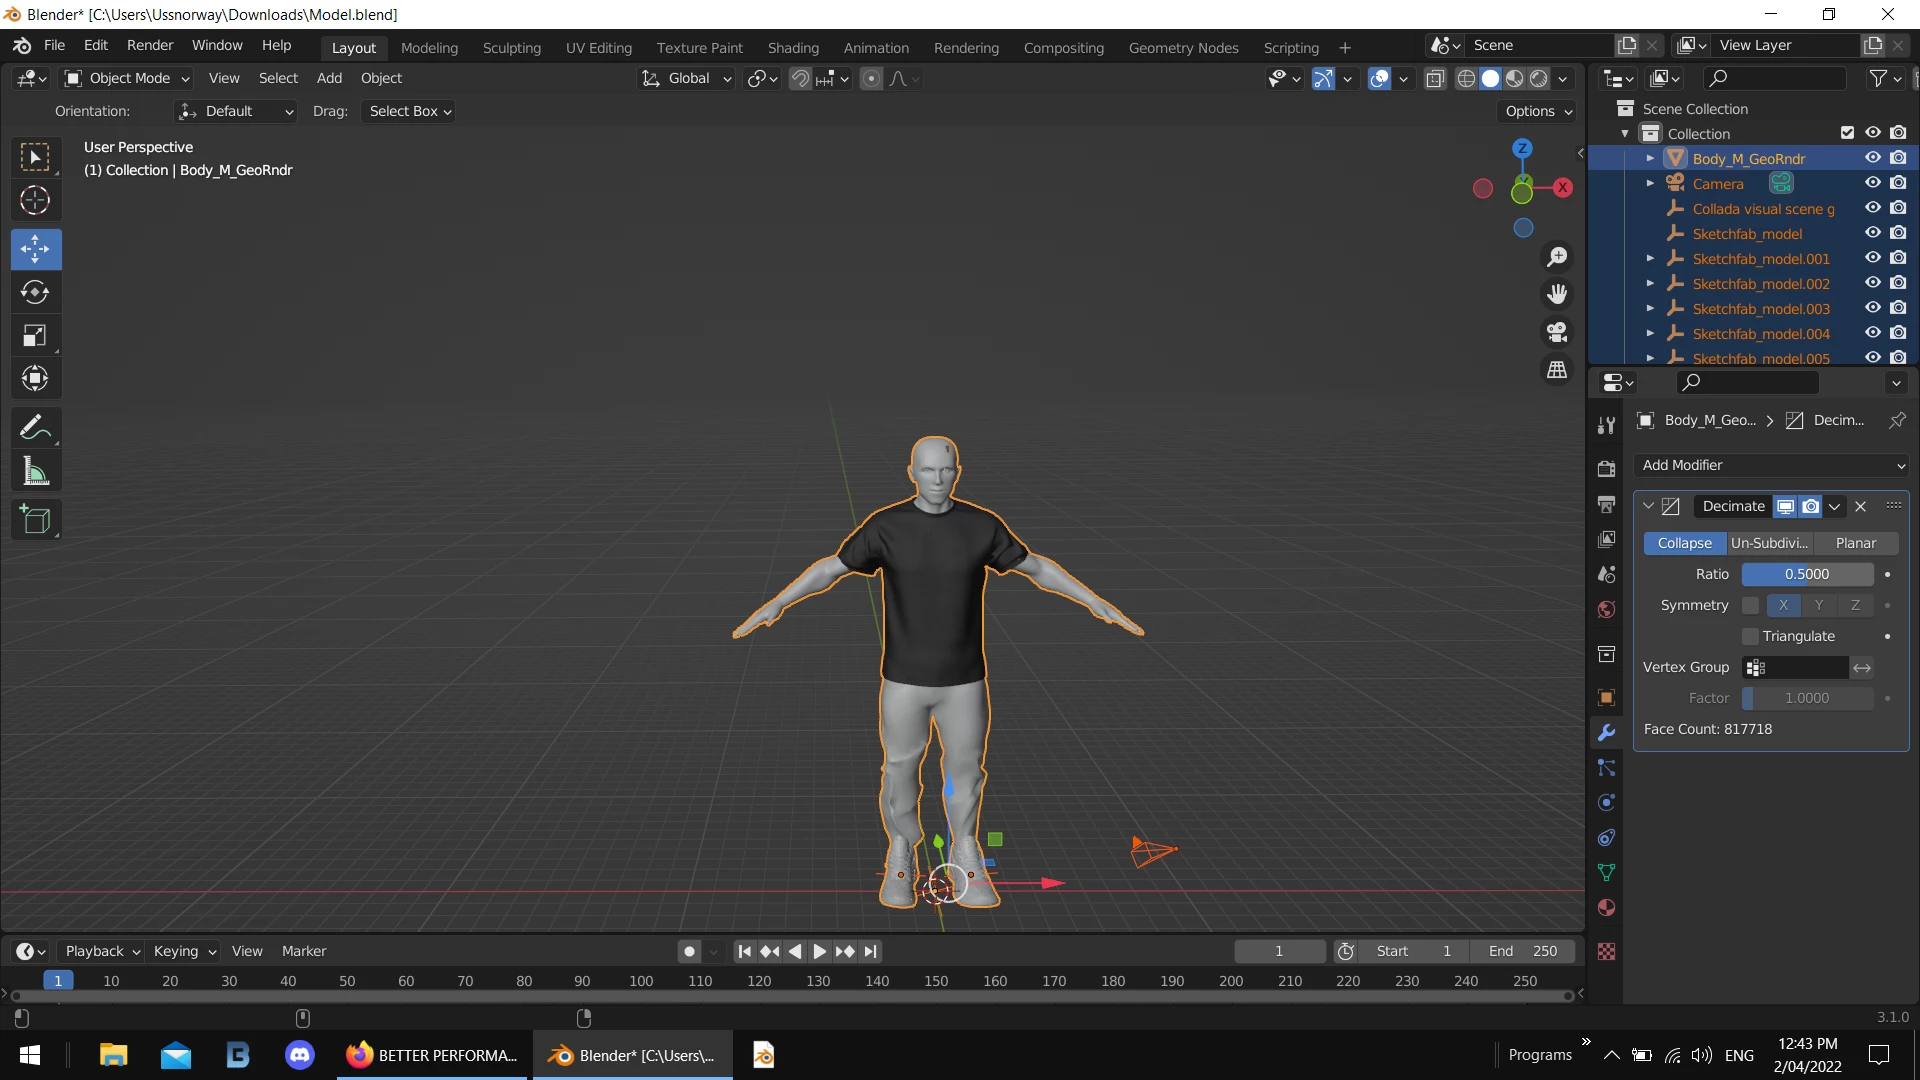Adjust the Decimate Ratio slider
Viewport: 1920px width, 1080px height.
coord(1807,574)
